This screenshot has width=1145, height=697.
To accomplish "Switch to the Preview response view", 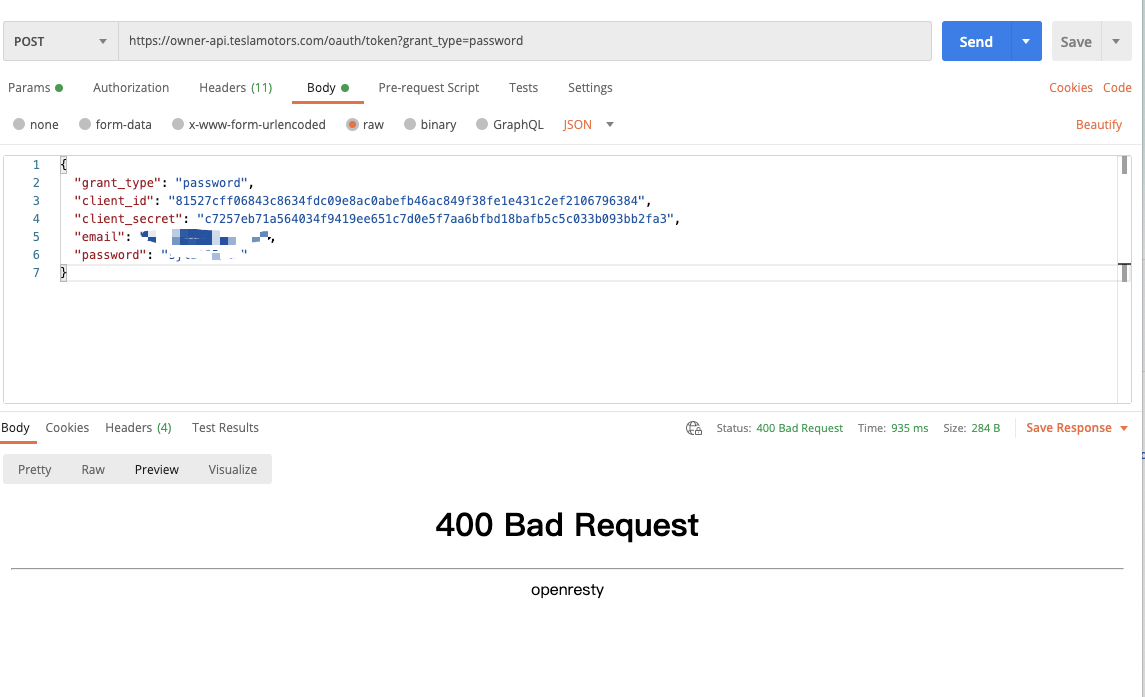I will pyautogui.click(x=156, y=468).
